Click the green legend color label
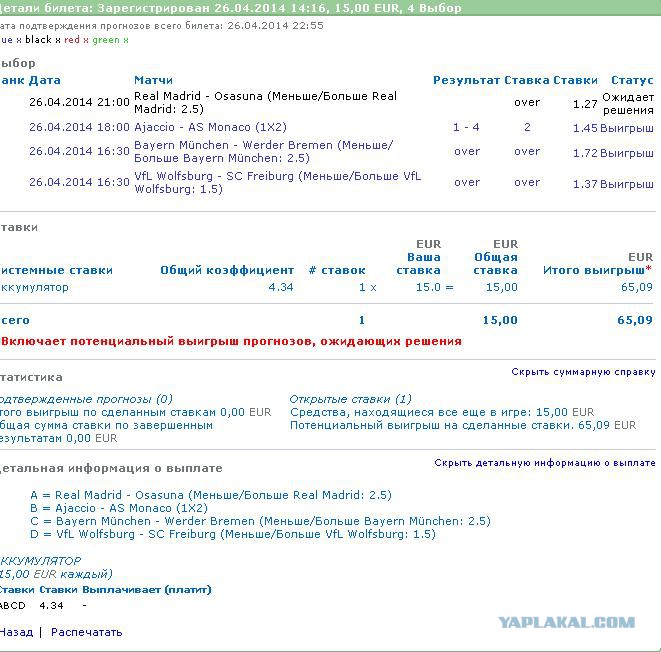 [105, 40]
